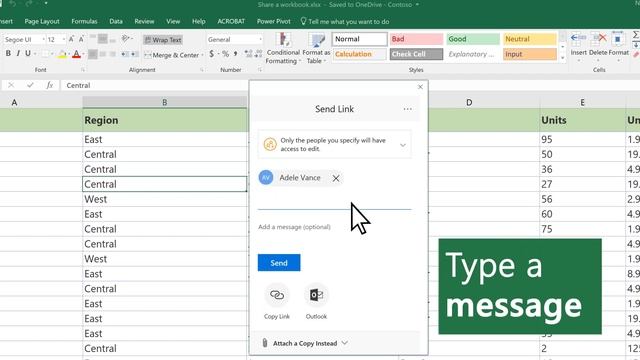Expand Attach a Copy Instead
Viewport: 640px width, 360px height.
click(x=305, y=343)
